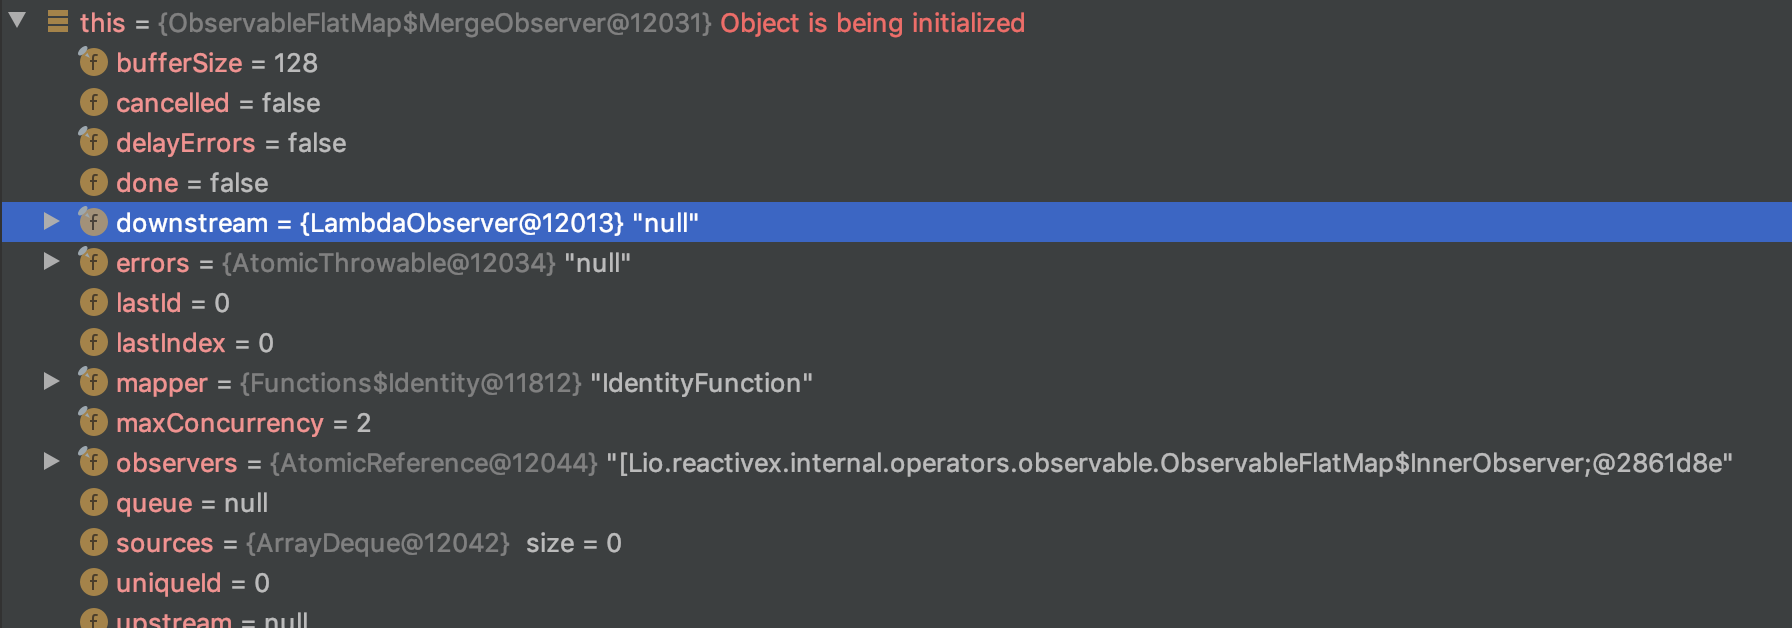Screen dimensions: 1792x628
Task: Select the 'done = false' variable row
Action: pyautogui.click(x=192, y=183)
